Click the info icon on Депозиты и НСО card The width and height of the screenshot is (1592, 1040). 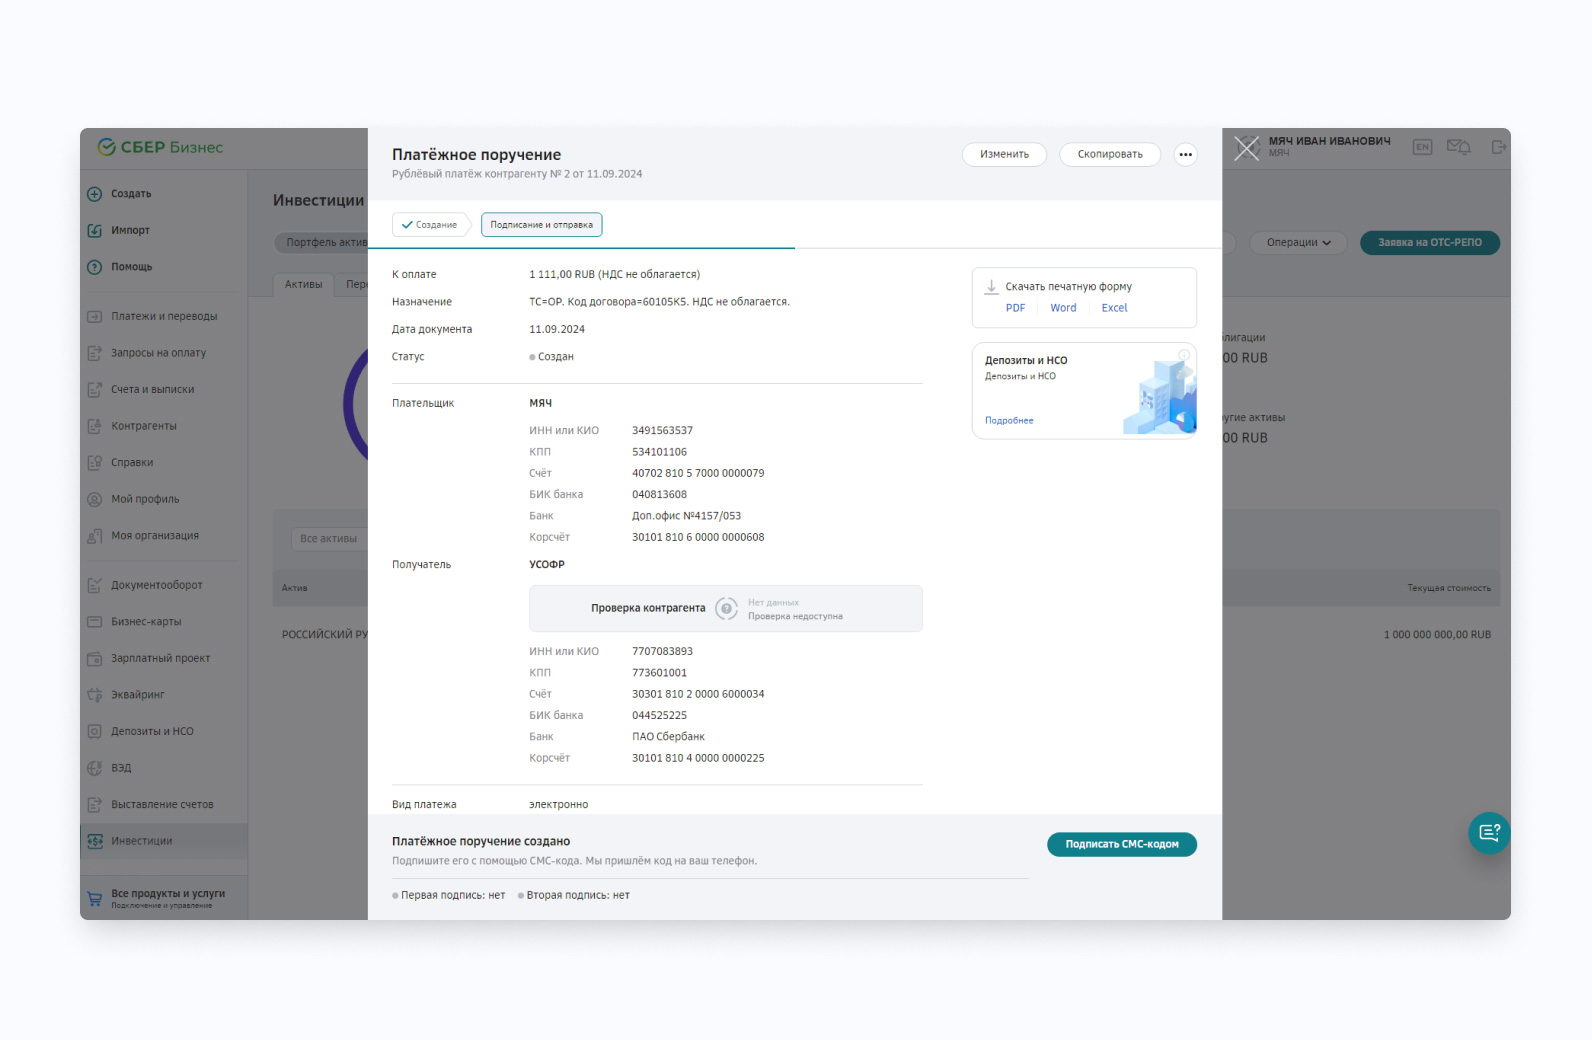point(1184,355)
